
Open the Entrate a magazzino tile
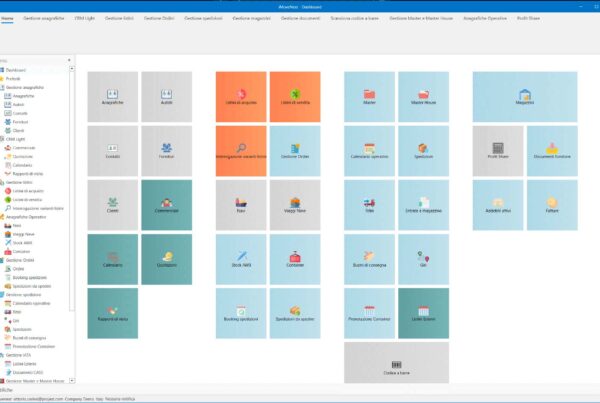coord(423,205)
